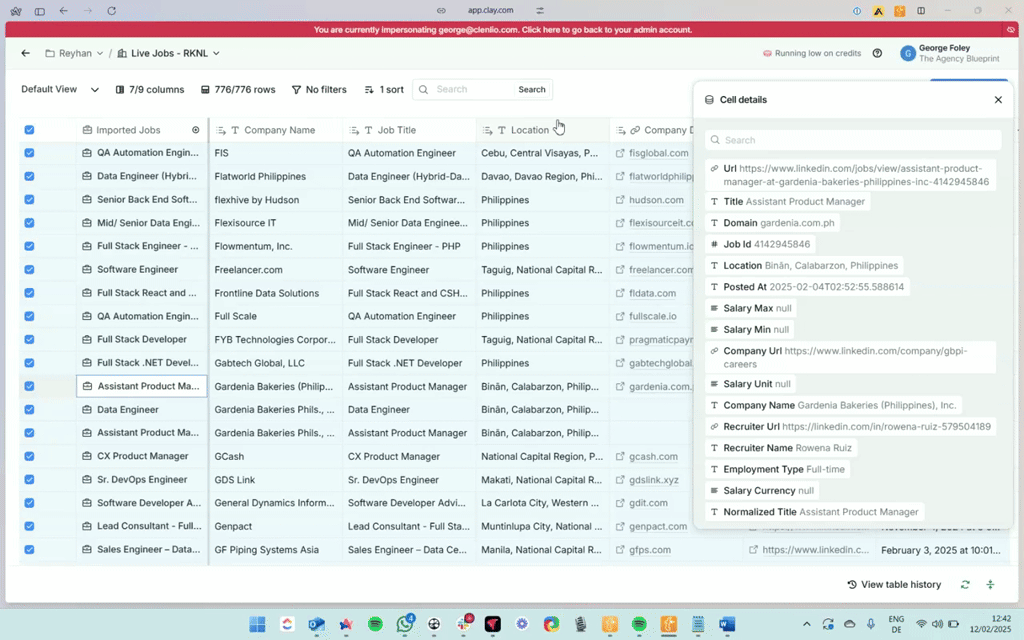Click the browser reload page icon
Viewport: 1024px width, 640px height.
pyautogui.click(x=111, y=11)
